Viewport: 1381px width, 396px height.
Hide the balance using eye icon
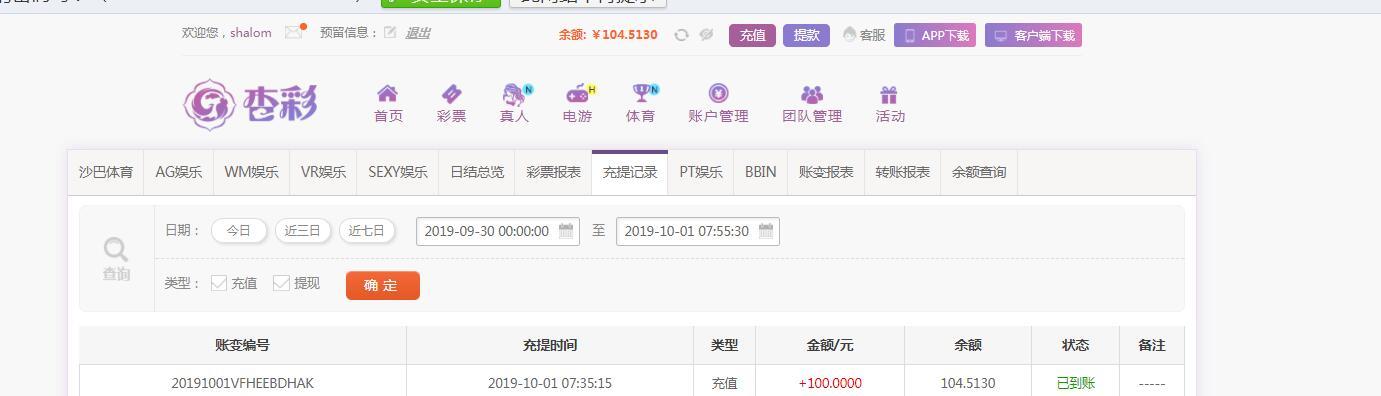pos(706,35)
